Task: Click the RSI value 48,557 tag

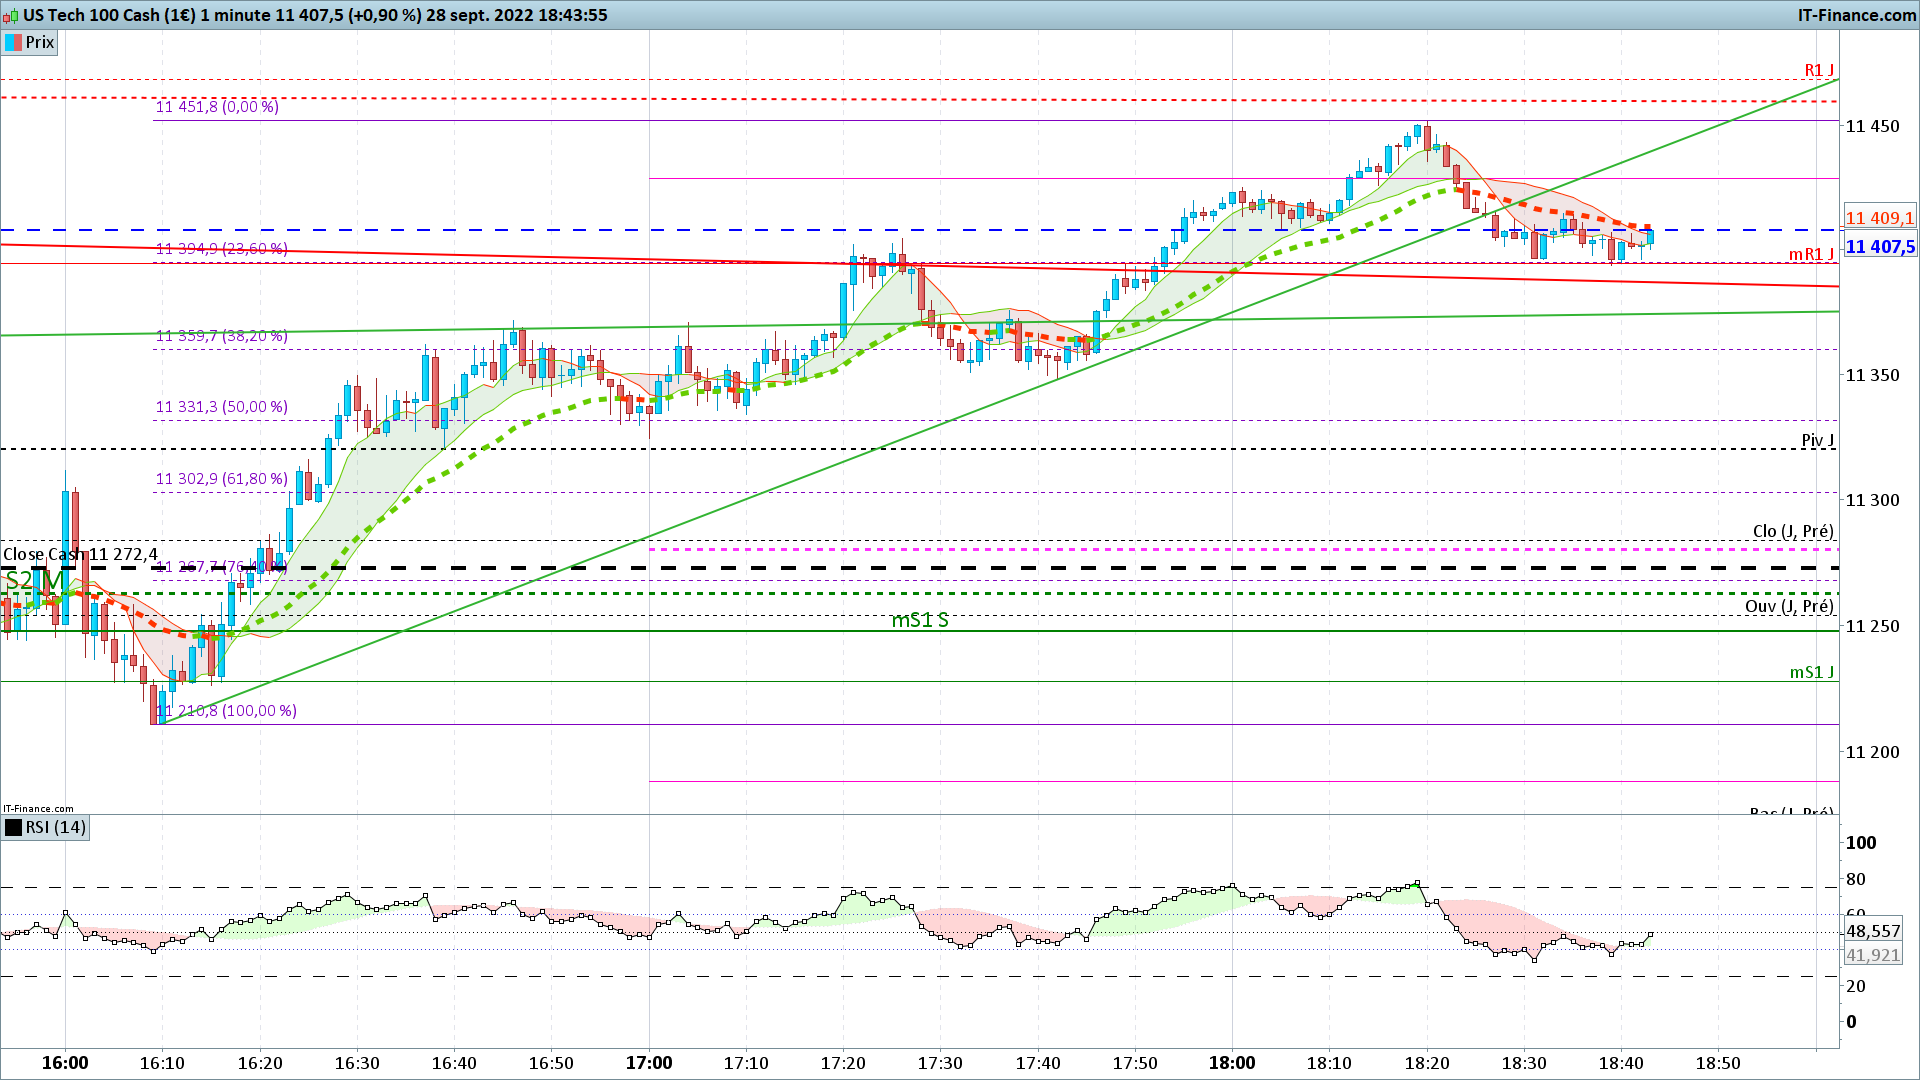Action: (1873, 931)
